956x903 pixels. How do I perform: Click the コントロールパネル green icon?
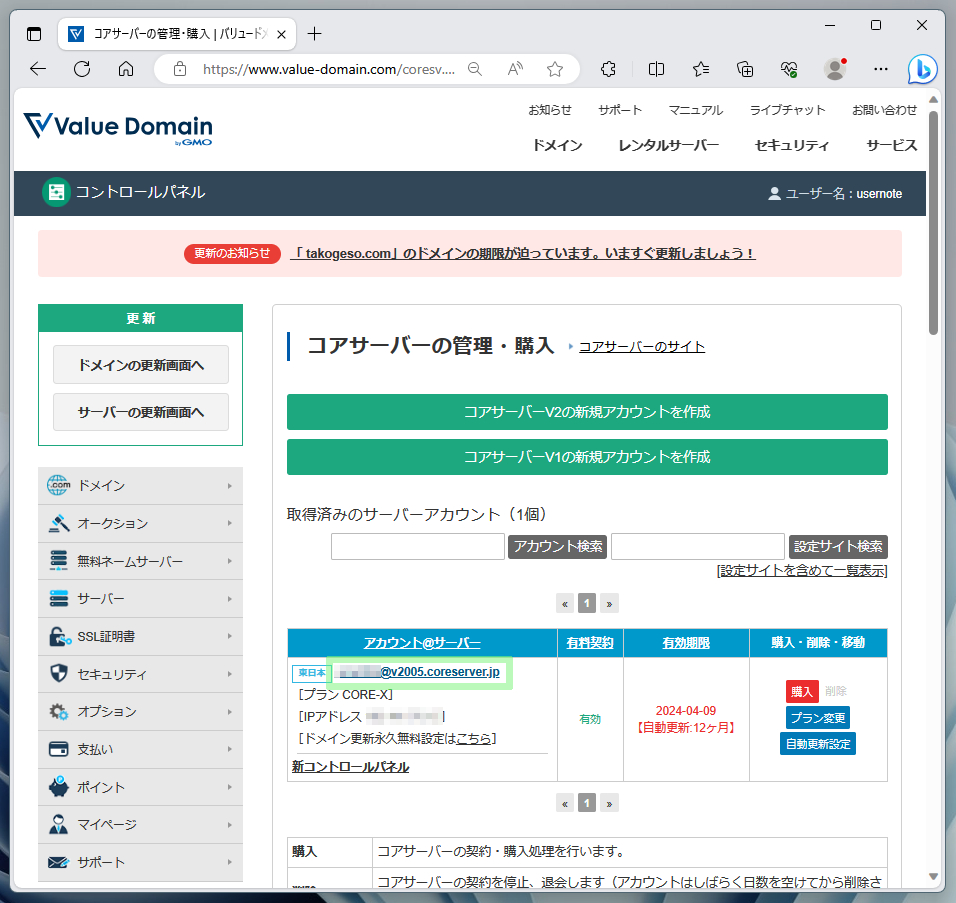[x=56, y=192]
